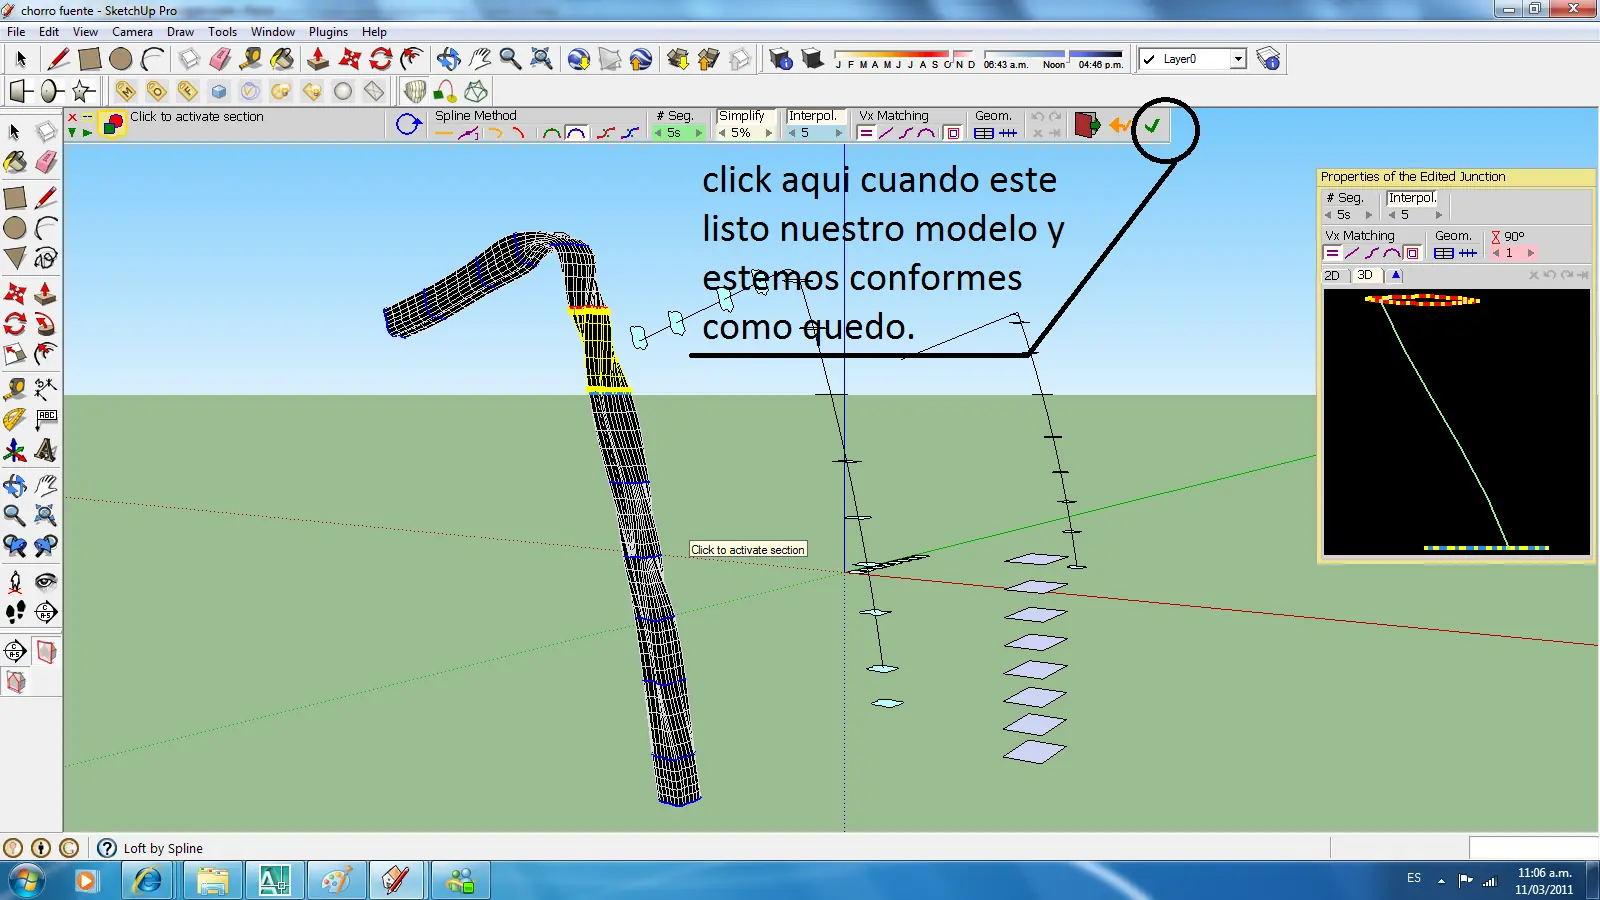Toggle Interpol. in Properties of Edited Junction panel
This screenshot has height=900, width=1600.
click(x=1412, y=198)
